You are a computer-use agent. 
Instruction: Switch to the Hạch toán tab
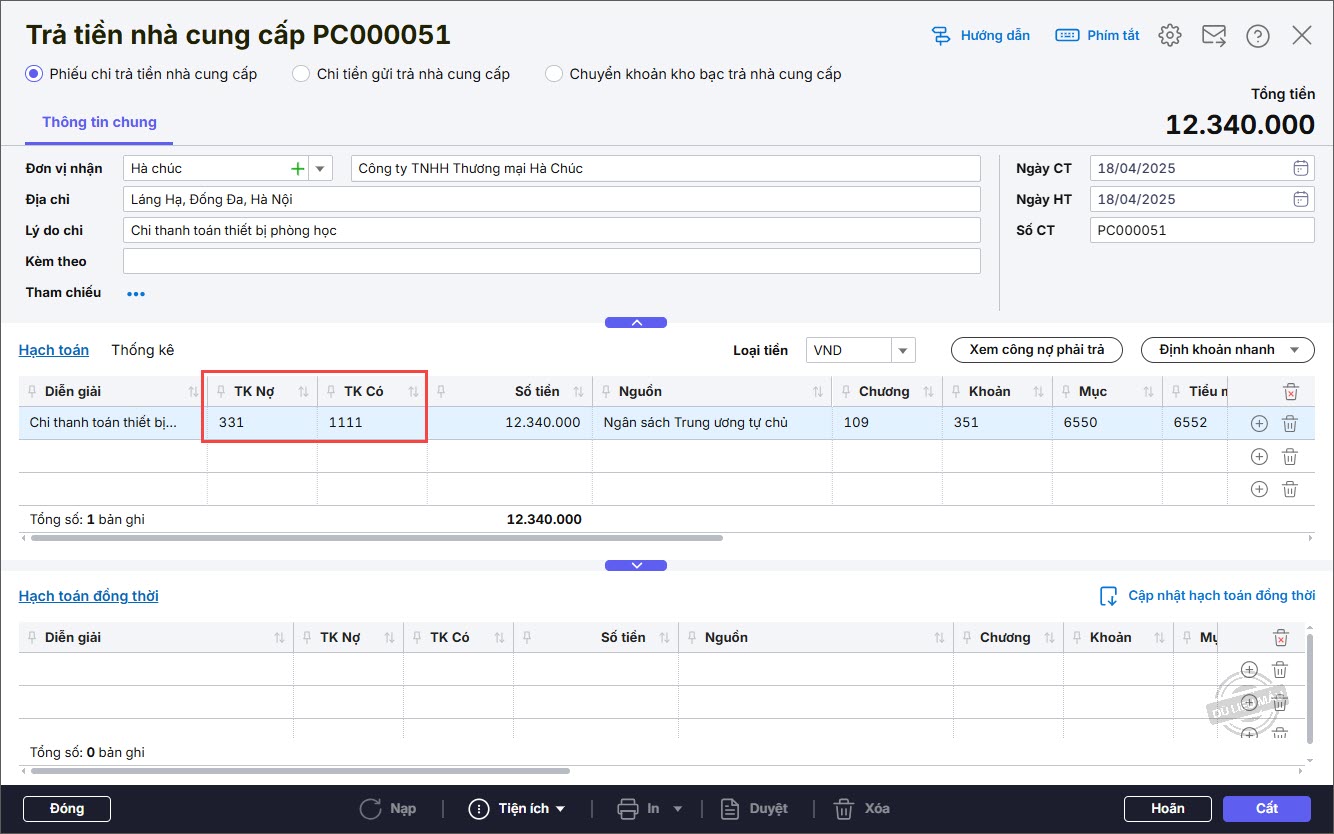(x=54, y=350)
